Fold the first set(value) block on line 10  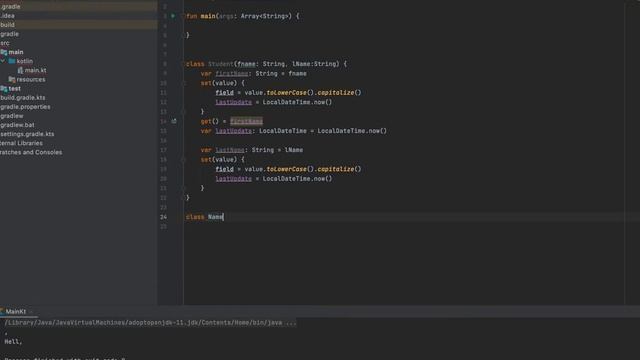click(183, 83)
